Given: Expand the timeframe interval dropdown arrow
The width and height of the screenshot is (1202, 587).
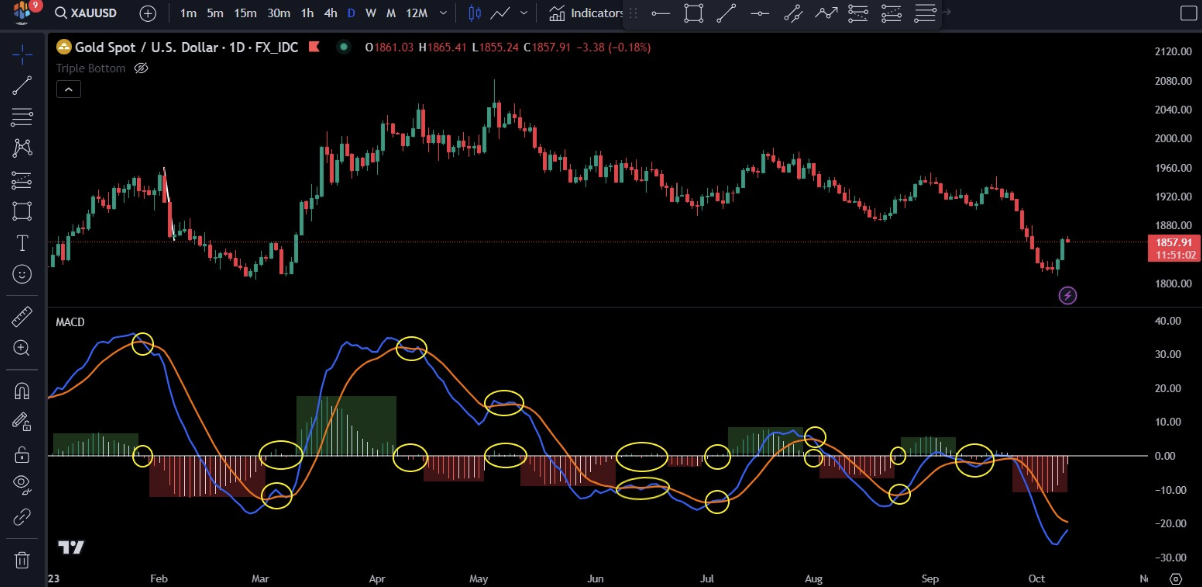Looking at the screenshot, I should 443,13.
